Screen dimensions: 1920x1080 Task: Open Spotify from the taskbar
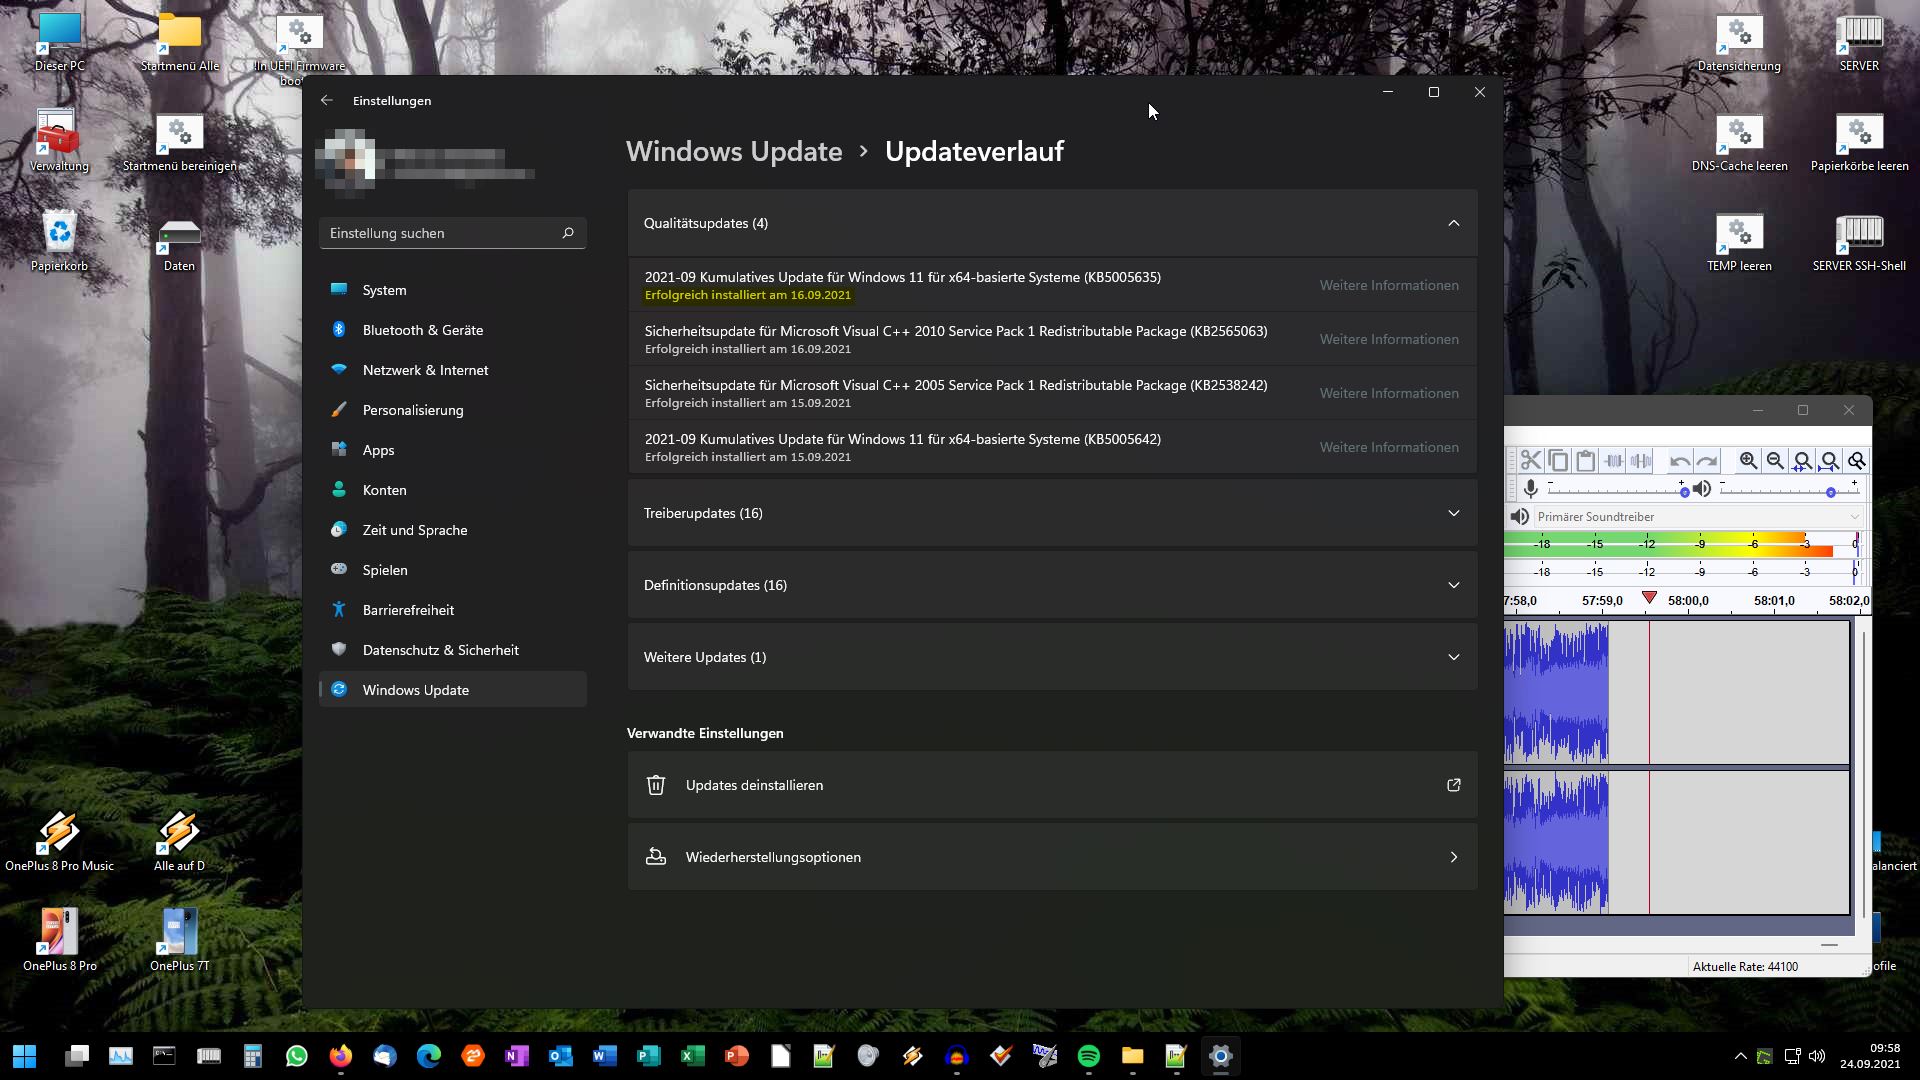point(1089,1056)
